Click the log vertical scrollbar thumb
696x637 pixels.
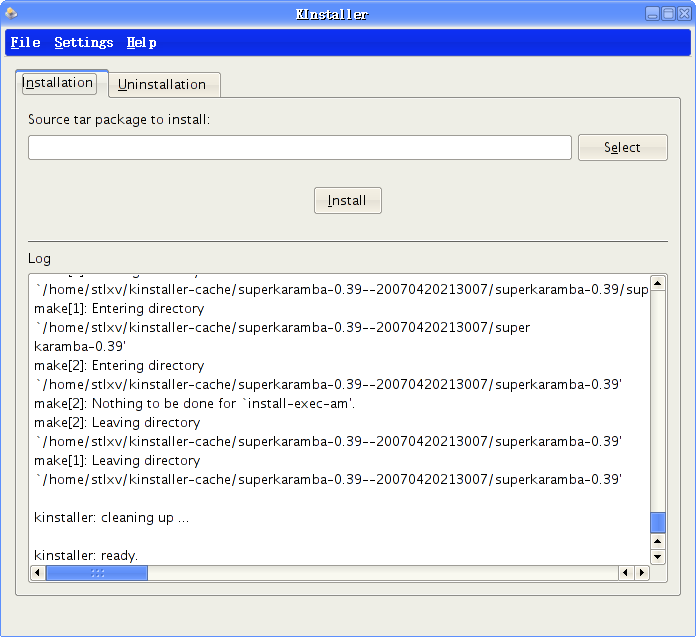click(657, 522)
